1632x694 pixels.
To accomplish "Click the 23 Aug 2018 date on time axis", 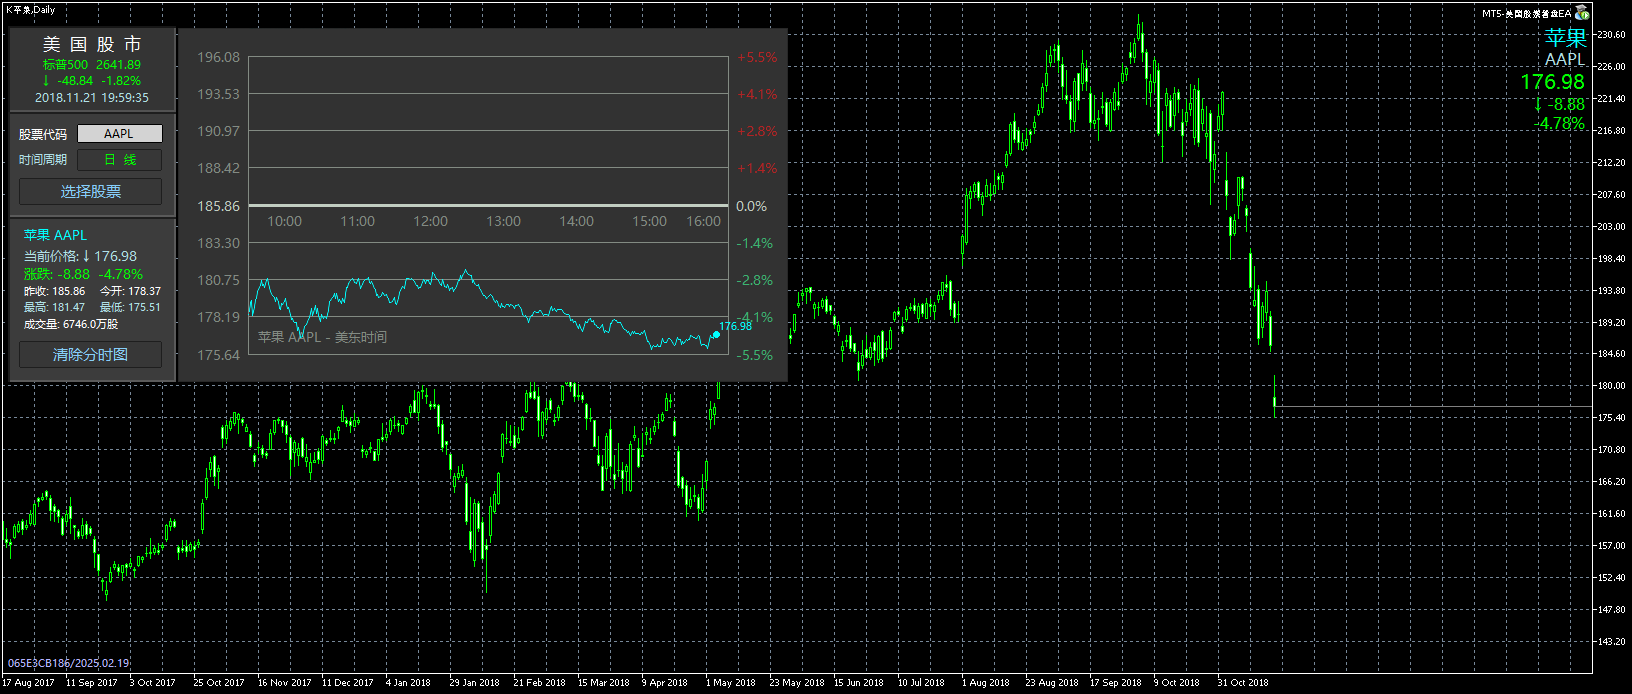I will 1052,683.
